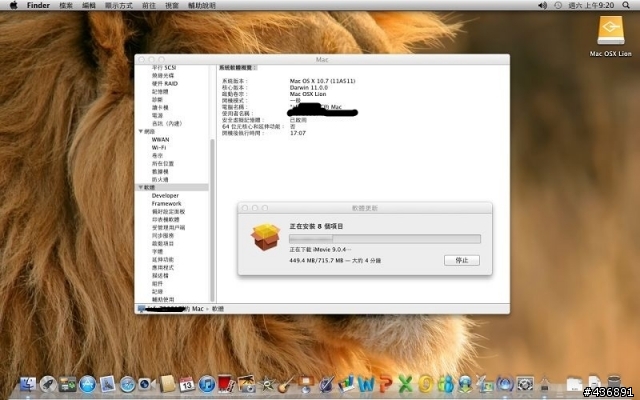Launch Launchpad rocket icon in Dock
This screenshot has height=400, width=640.
48,384
